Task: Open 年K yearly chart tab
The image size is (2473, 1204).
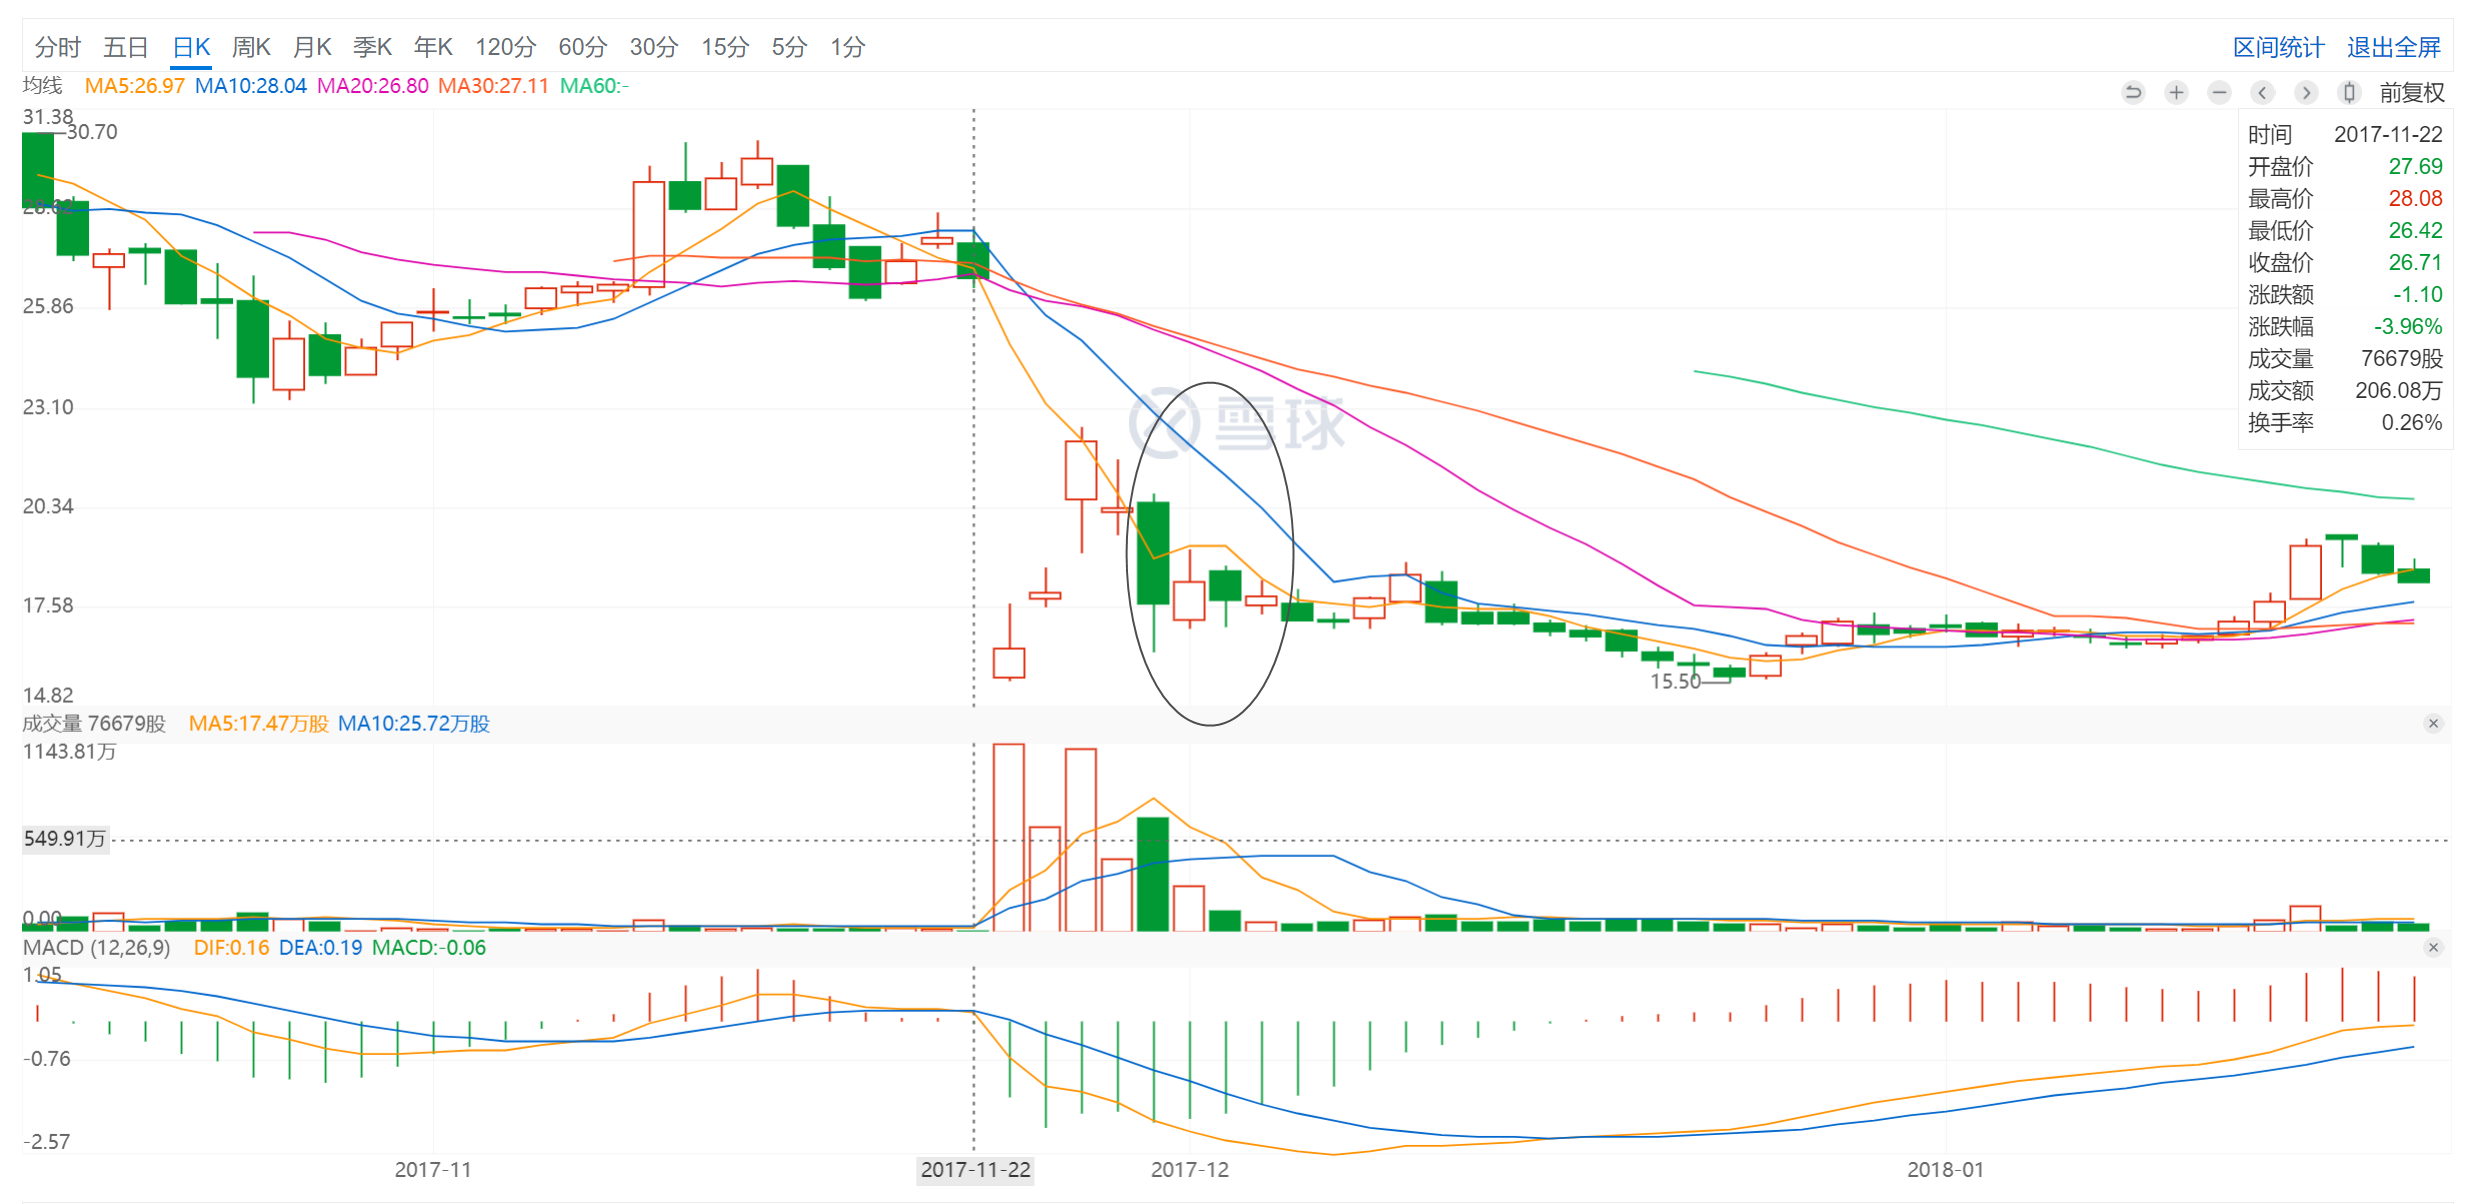Action: coord(433,47)
